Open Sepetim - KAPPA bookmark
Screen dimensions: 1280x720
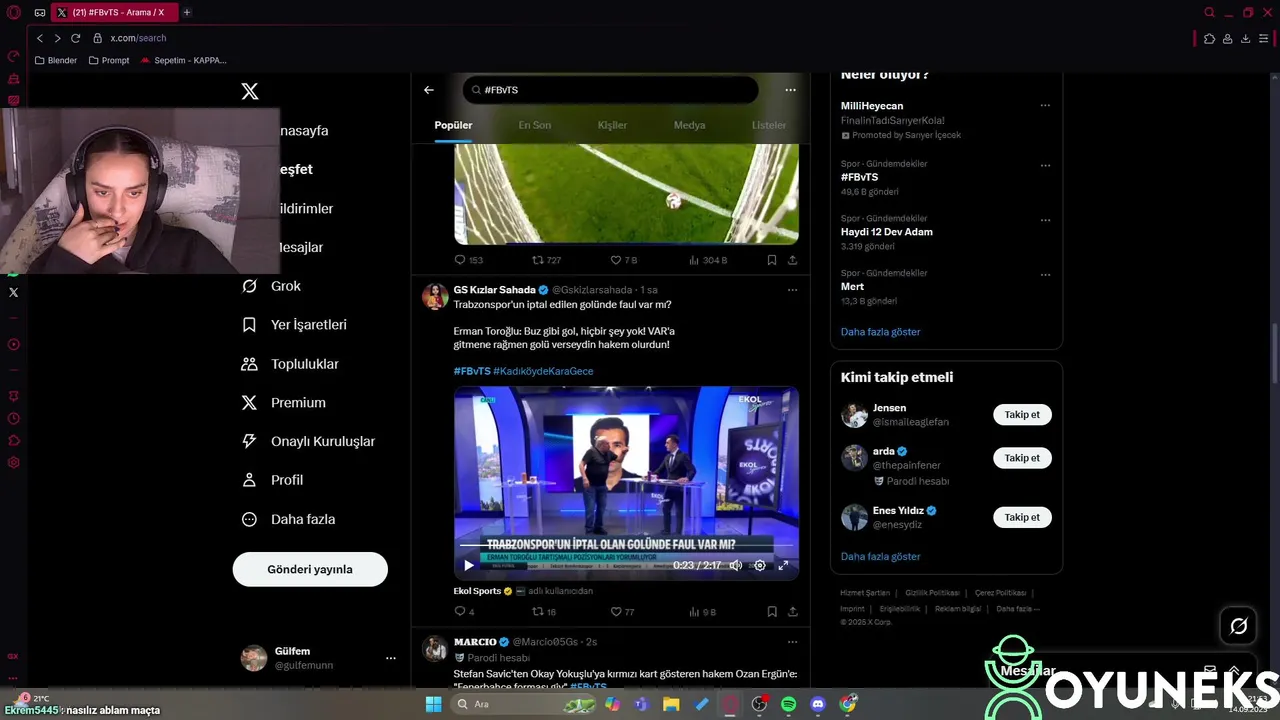(183, 60)
